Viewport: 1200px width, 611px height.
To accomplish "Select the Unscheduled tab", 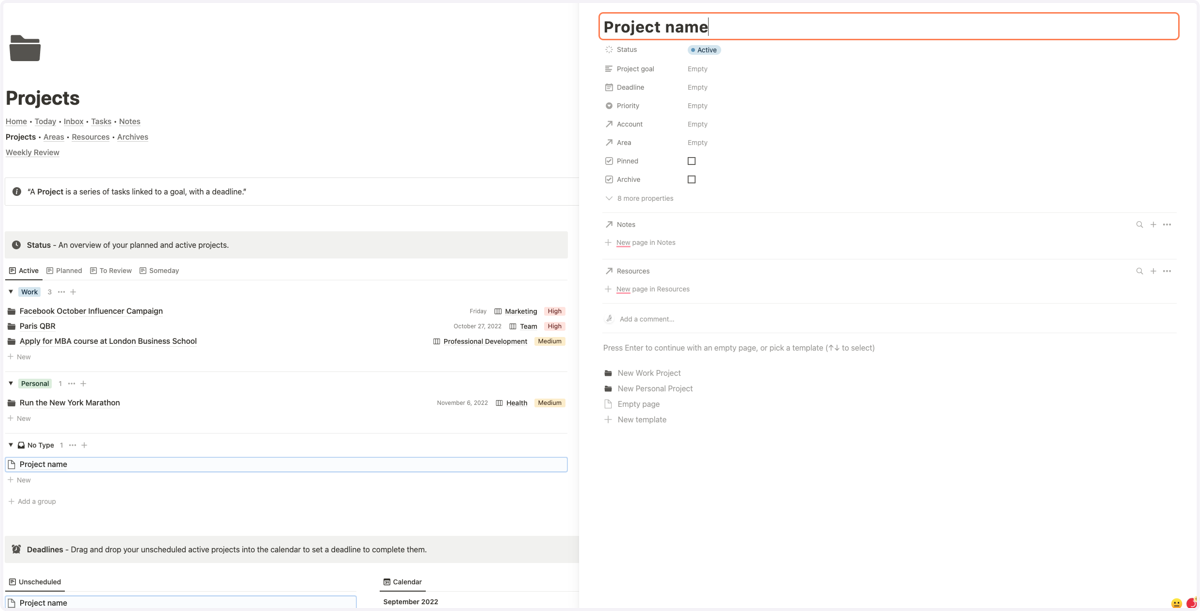I will tap(35, 582).
